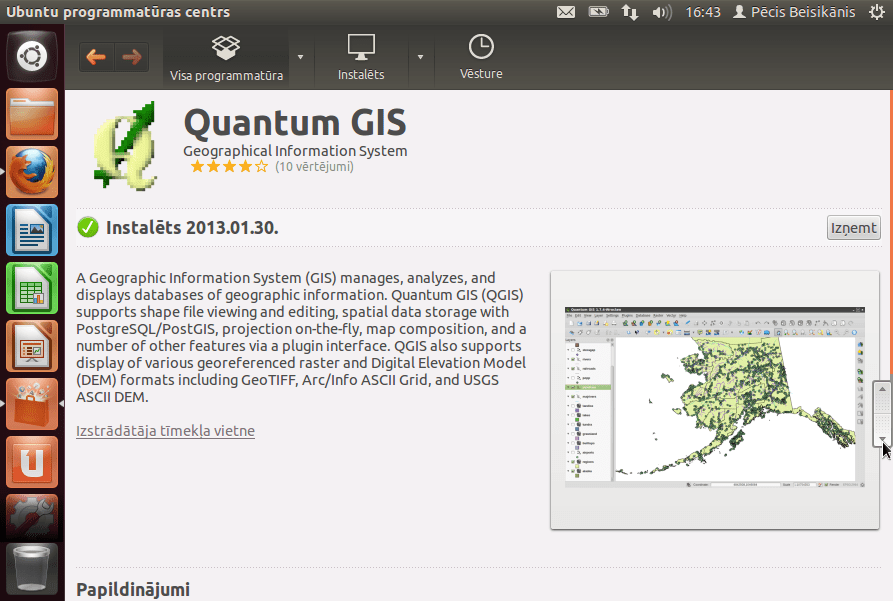The height and width of the screenshot is (601, 893).
Task: Launch the Files manager from the dock
Action: 32,114
